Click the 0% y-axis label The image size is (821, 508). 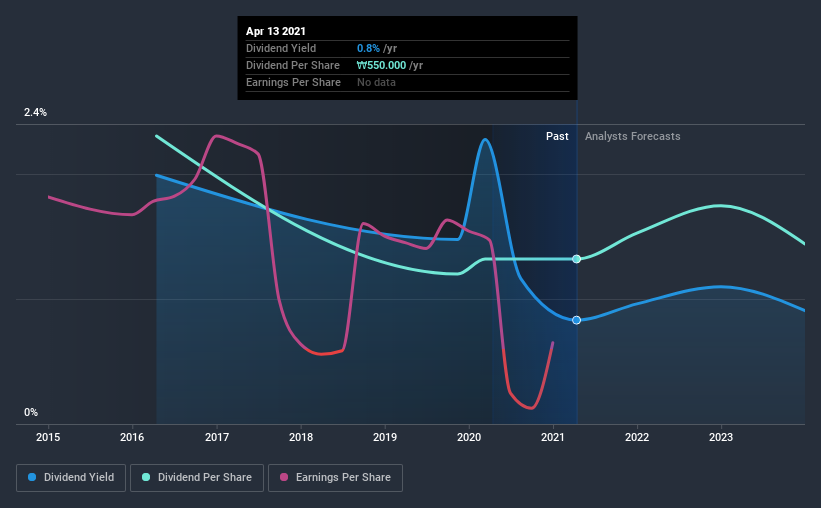click(31, 412)
